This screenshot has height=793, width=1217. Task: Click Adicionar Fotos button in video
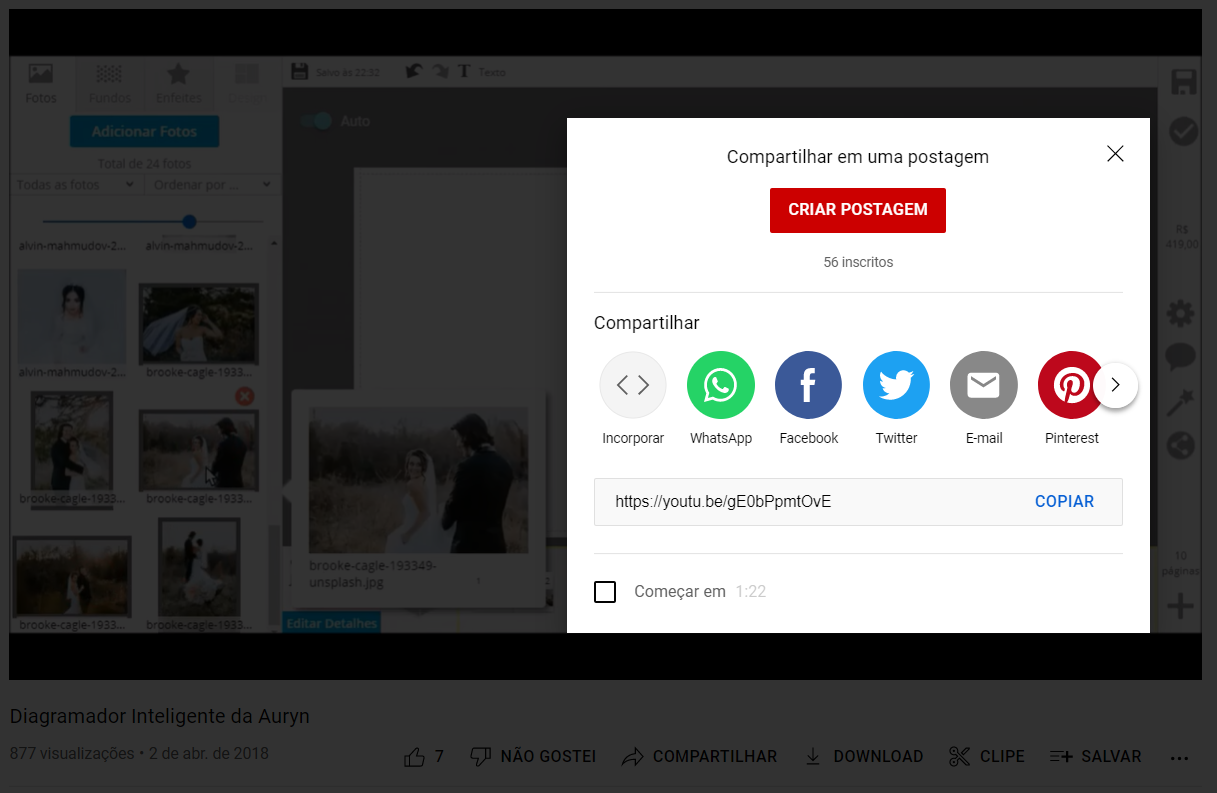pyautogui.click(x=144, y=132)
